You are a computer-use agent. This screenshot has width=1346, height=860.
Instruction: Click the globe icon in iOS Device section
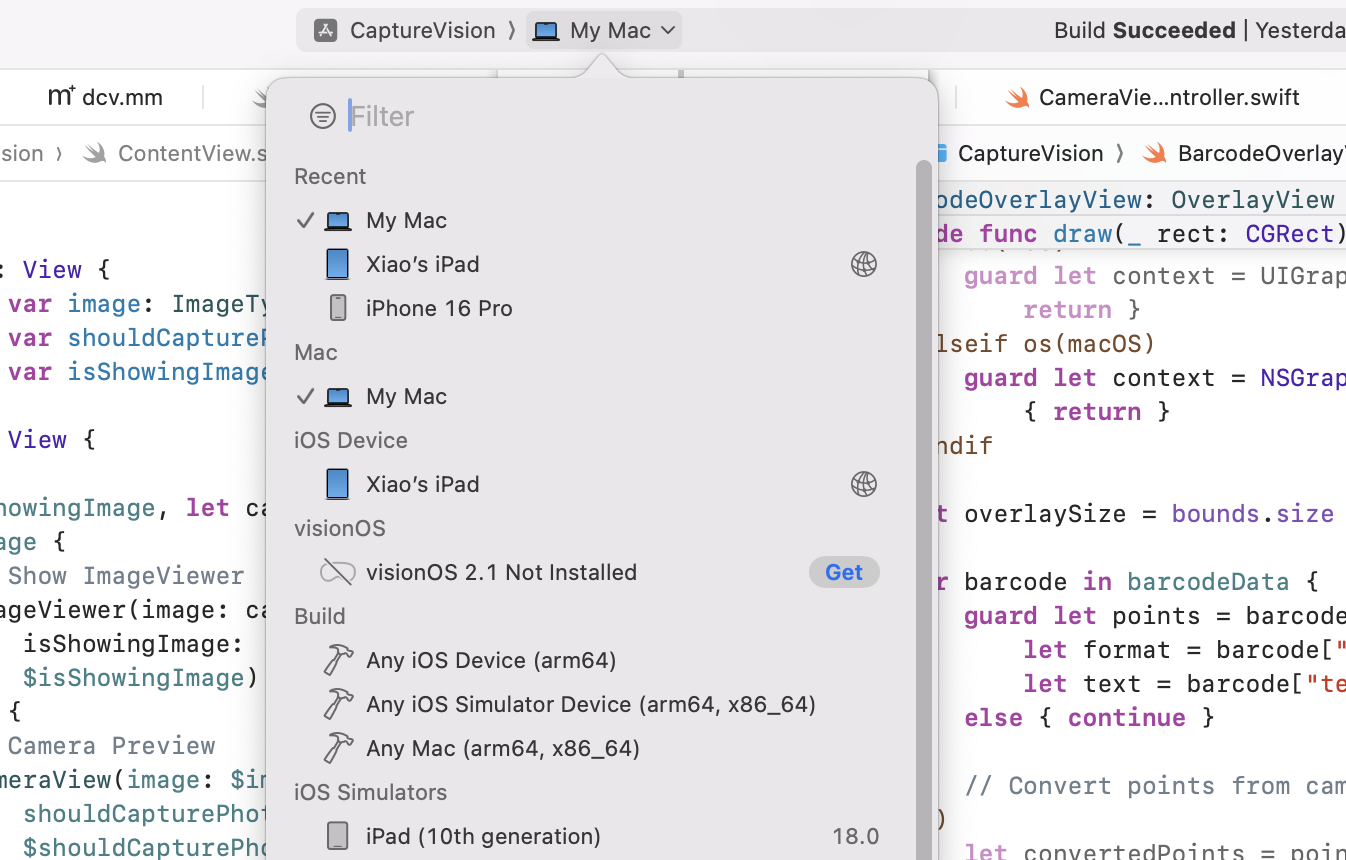click(x=863, y=484)
